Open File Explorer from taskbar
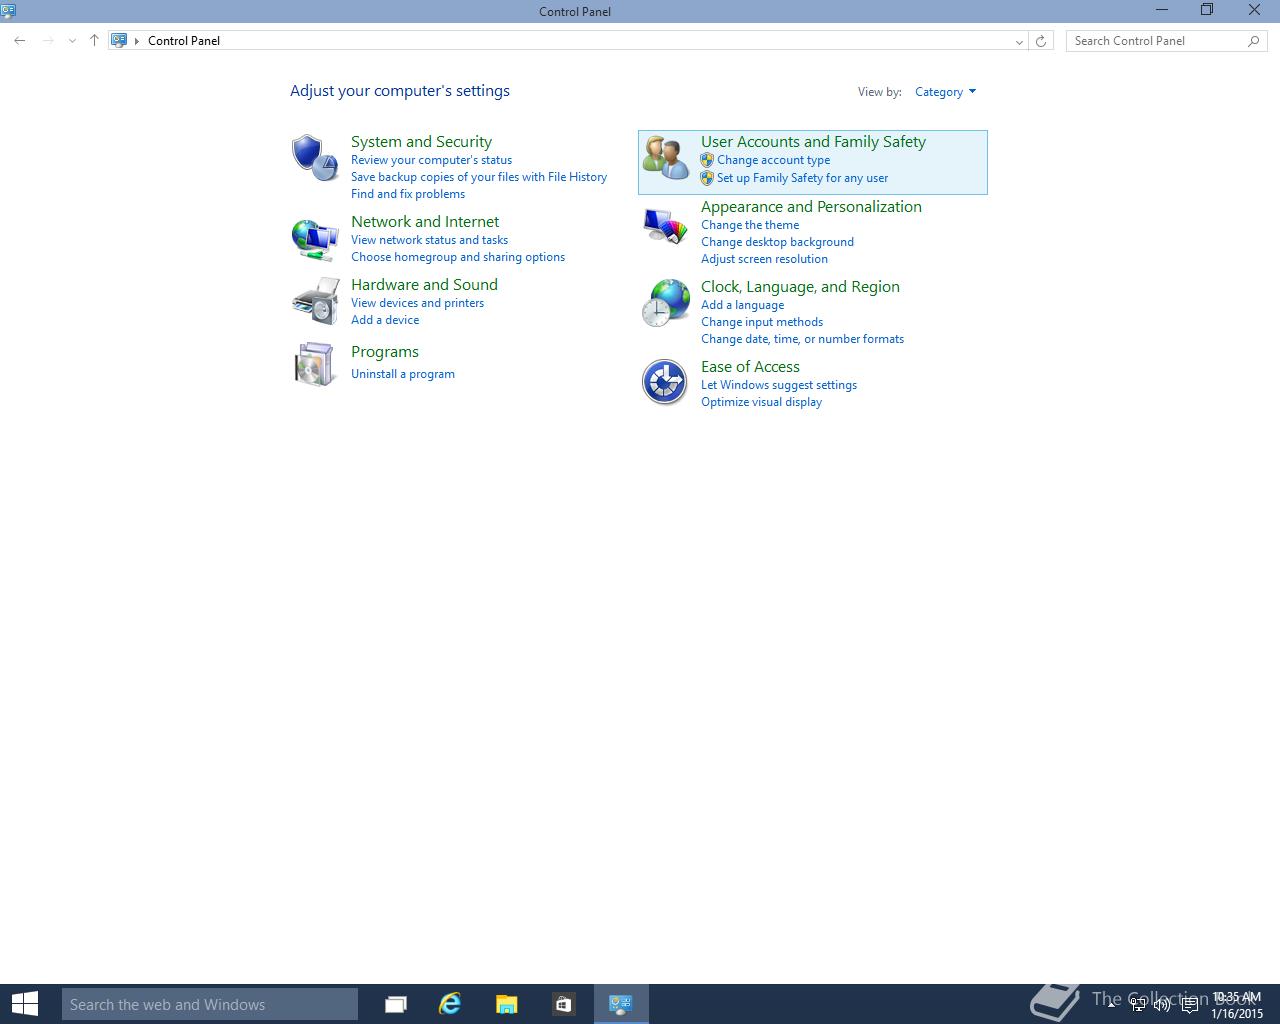This screenshot has height=1024, width=1280. (507, 1004)
